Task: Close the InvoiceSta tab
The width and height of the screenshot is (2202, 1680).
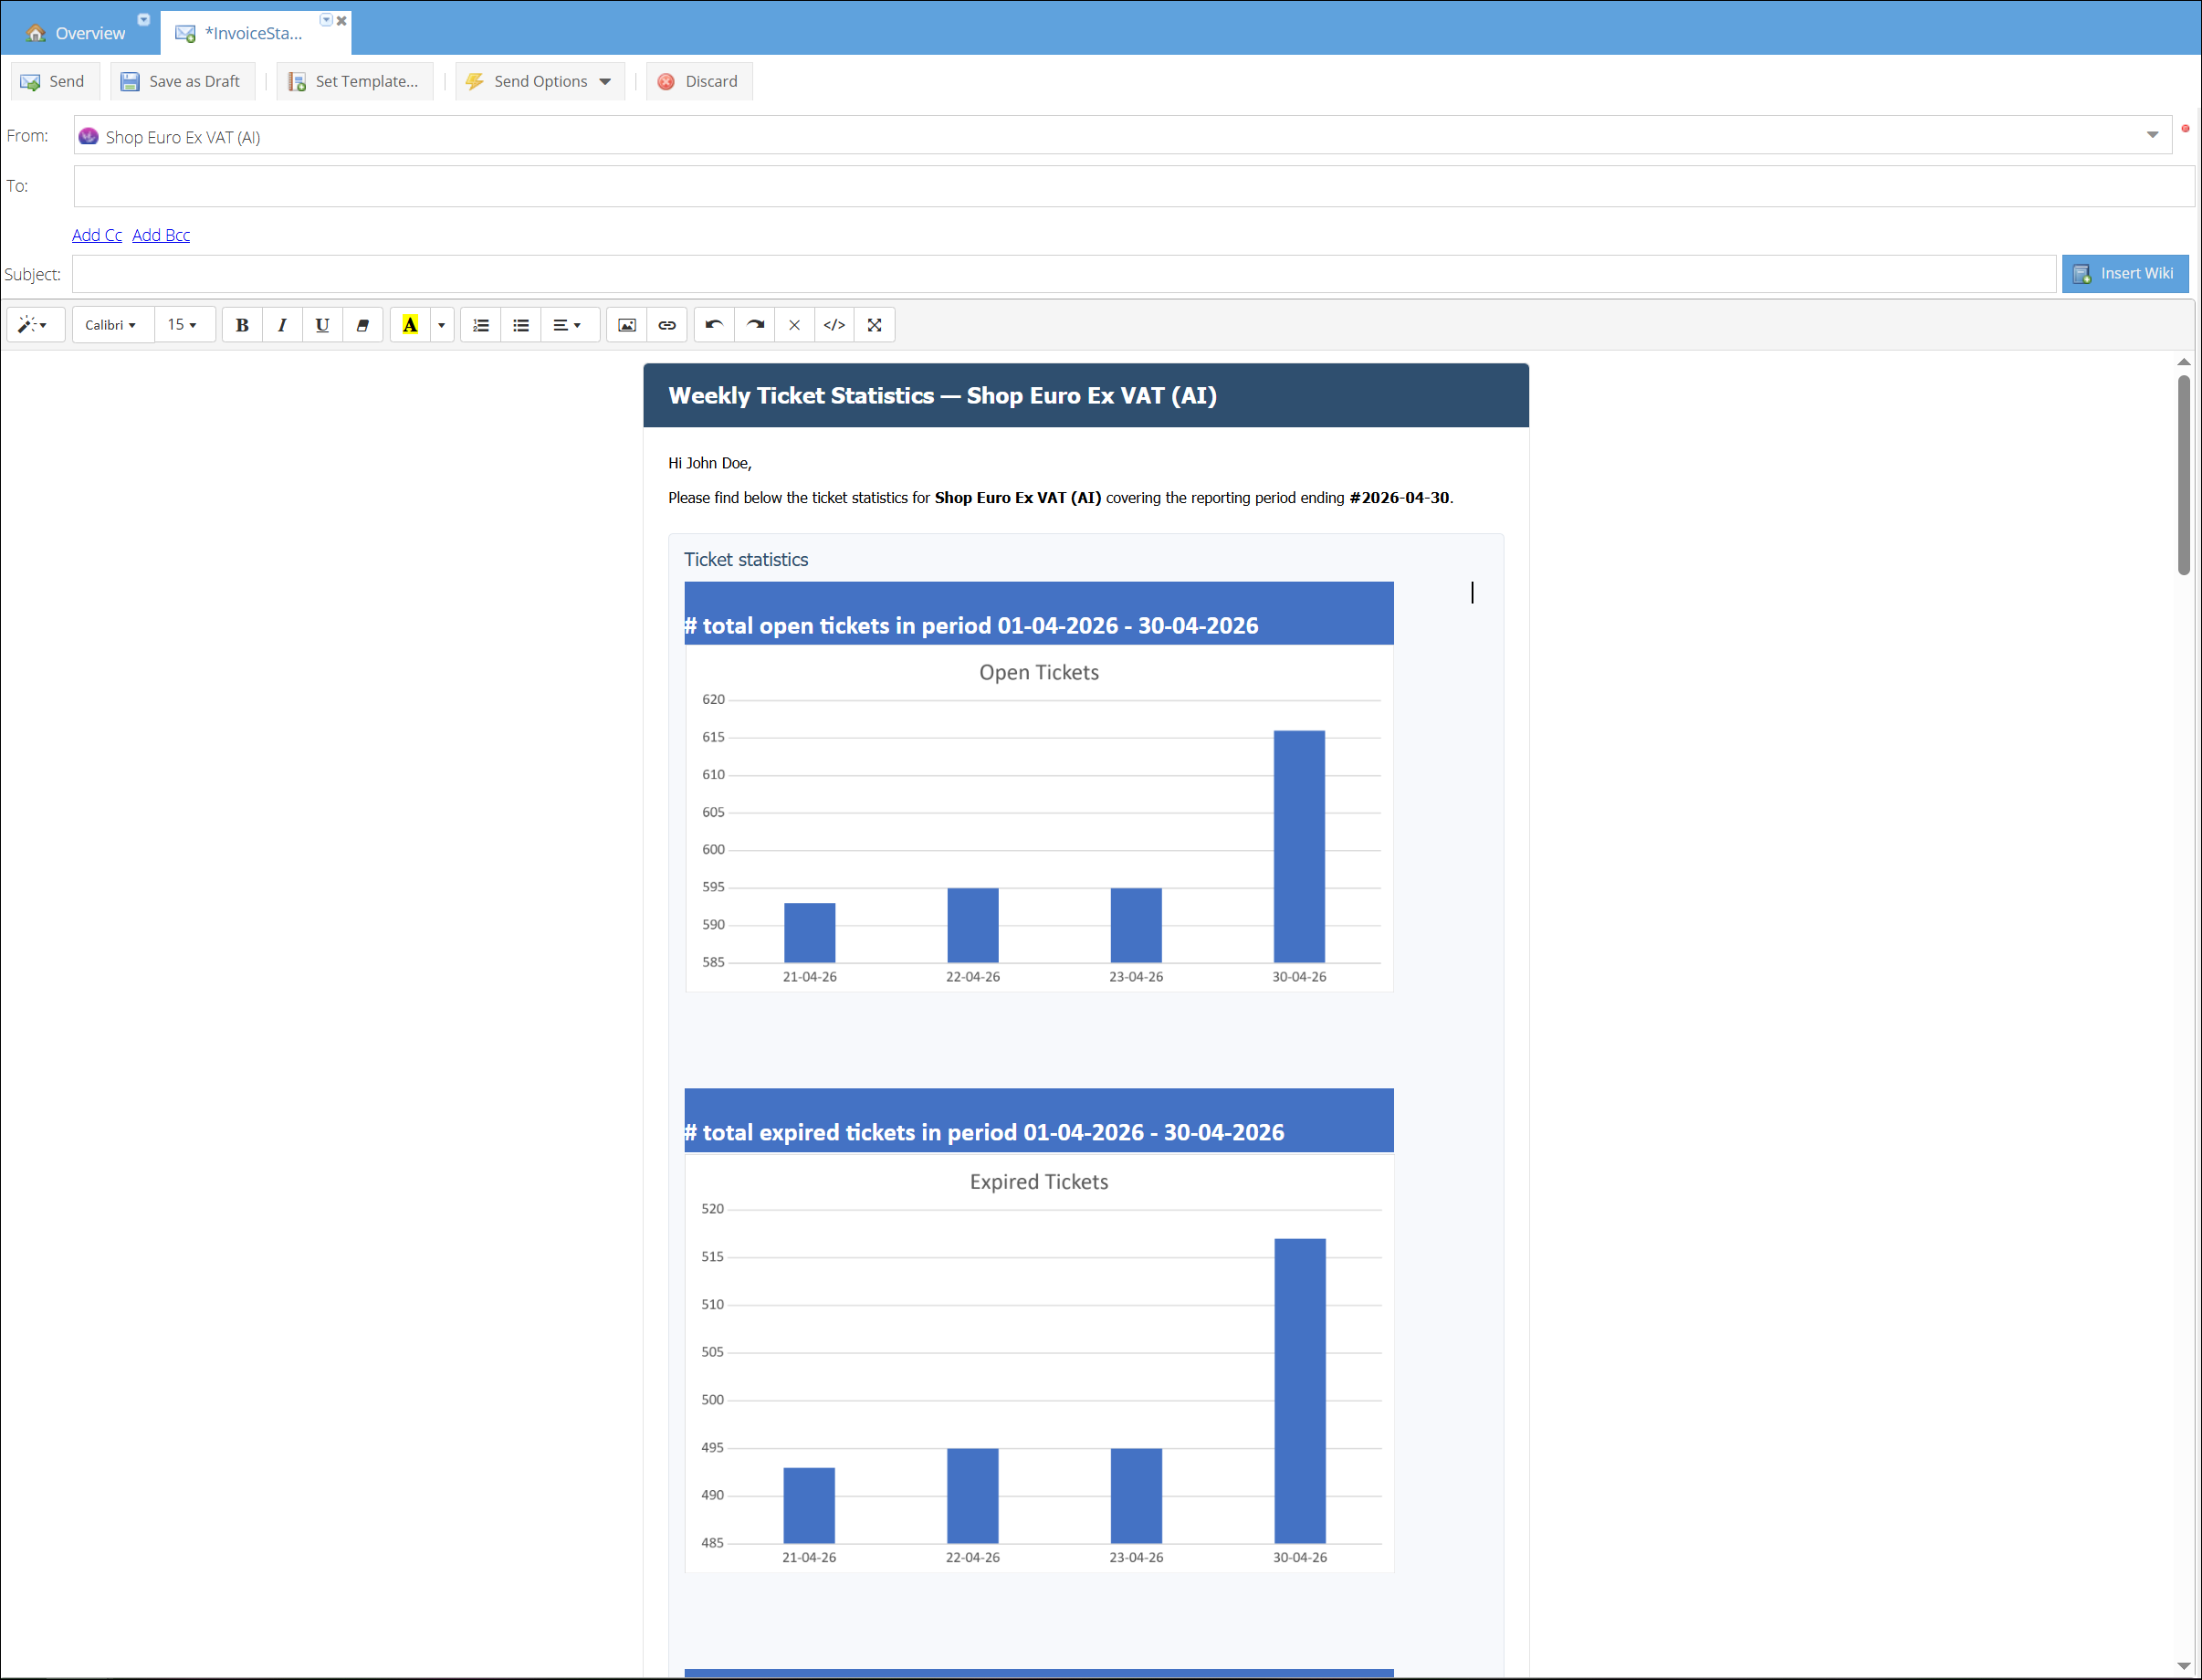Action: (341, 20)
